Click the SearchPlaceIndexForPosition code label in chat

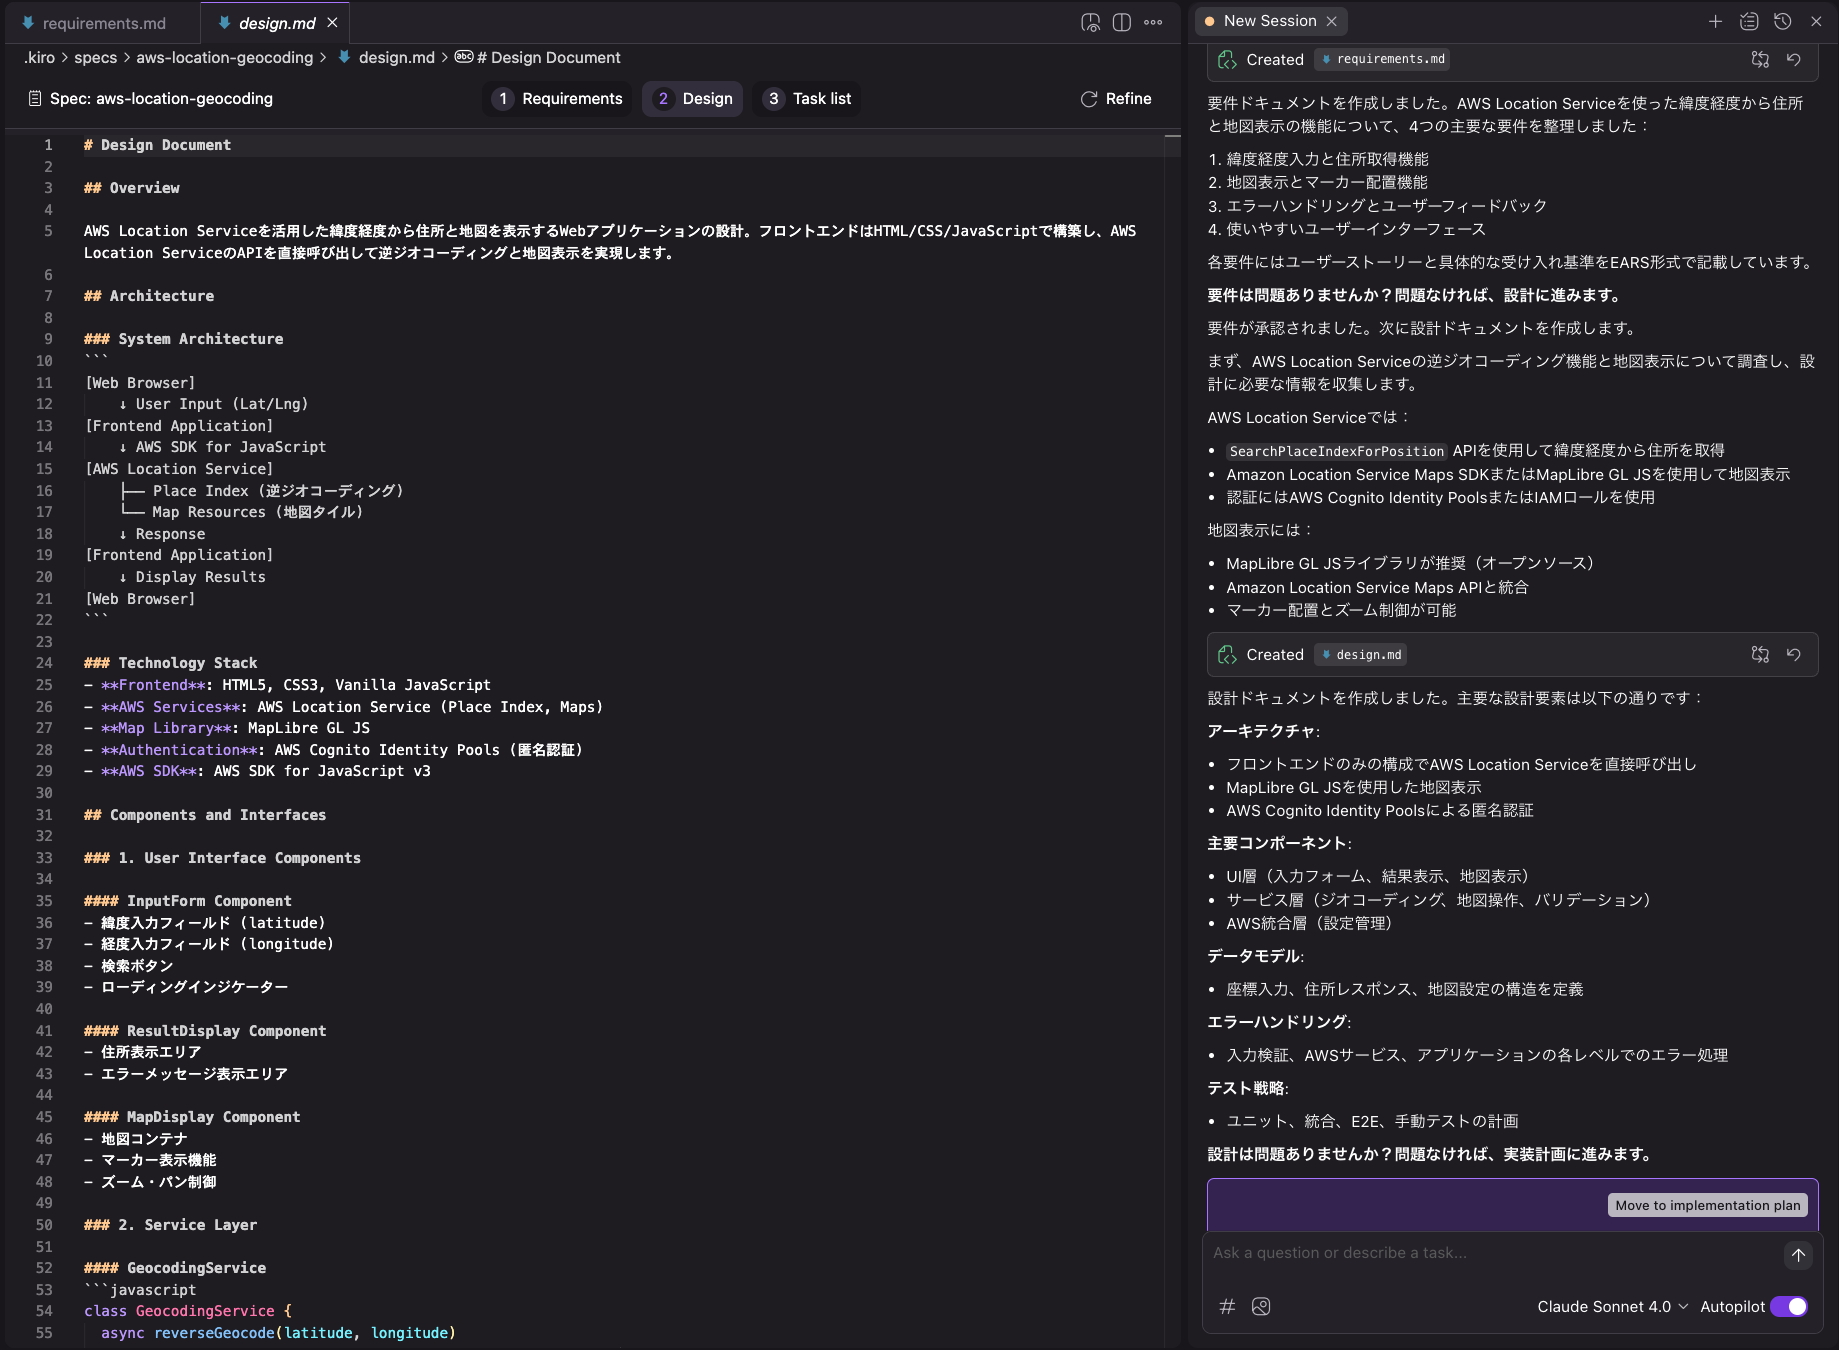click(1336, 451)
